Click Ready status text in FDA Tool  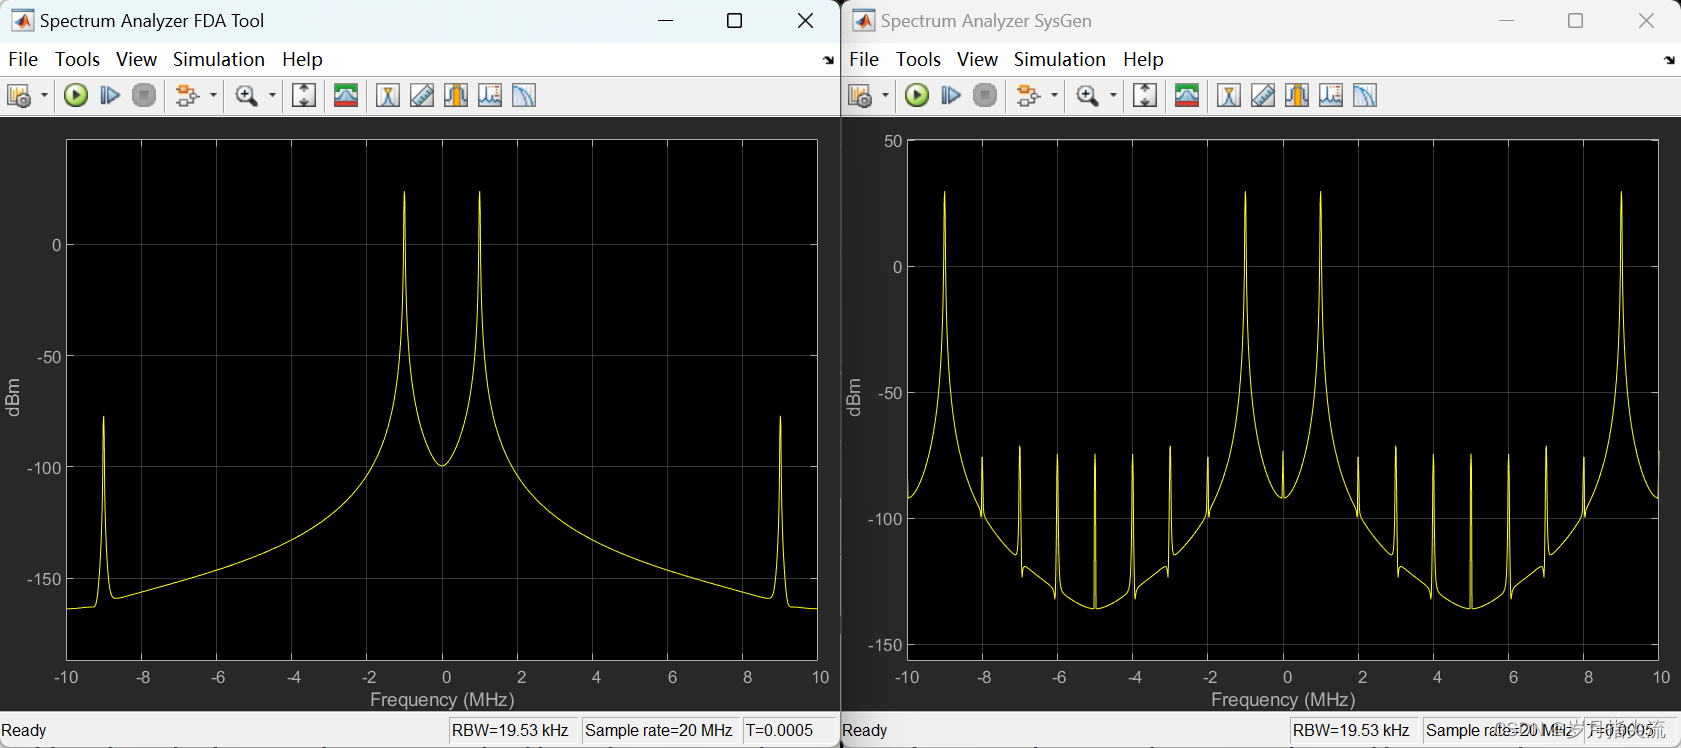[24, 731]
